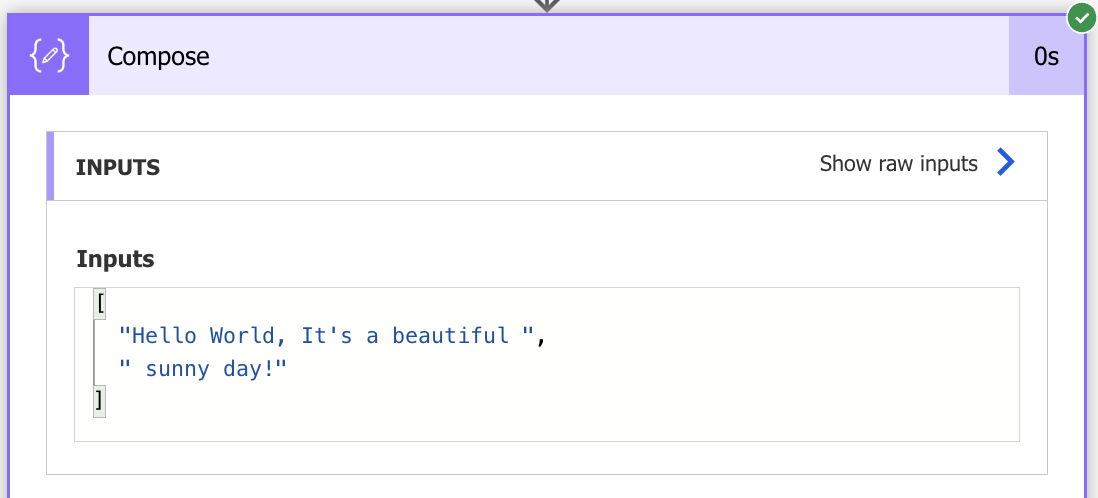Click the blue chevron beside Show raw inputs
This screenshot has height=498, width=1098.
point(1006,163)
